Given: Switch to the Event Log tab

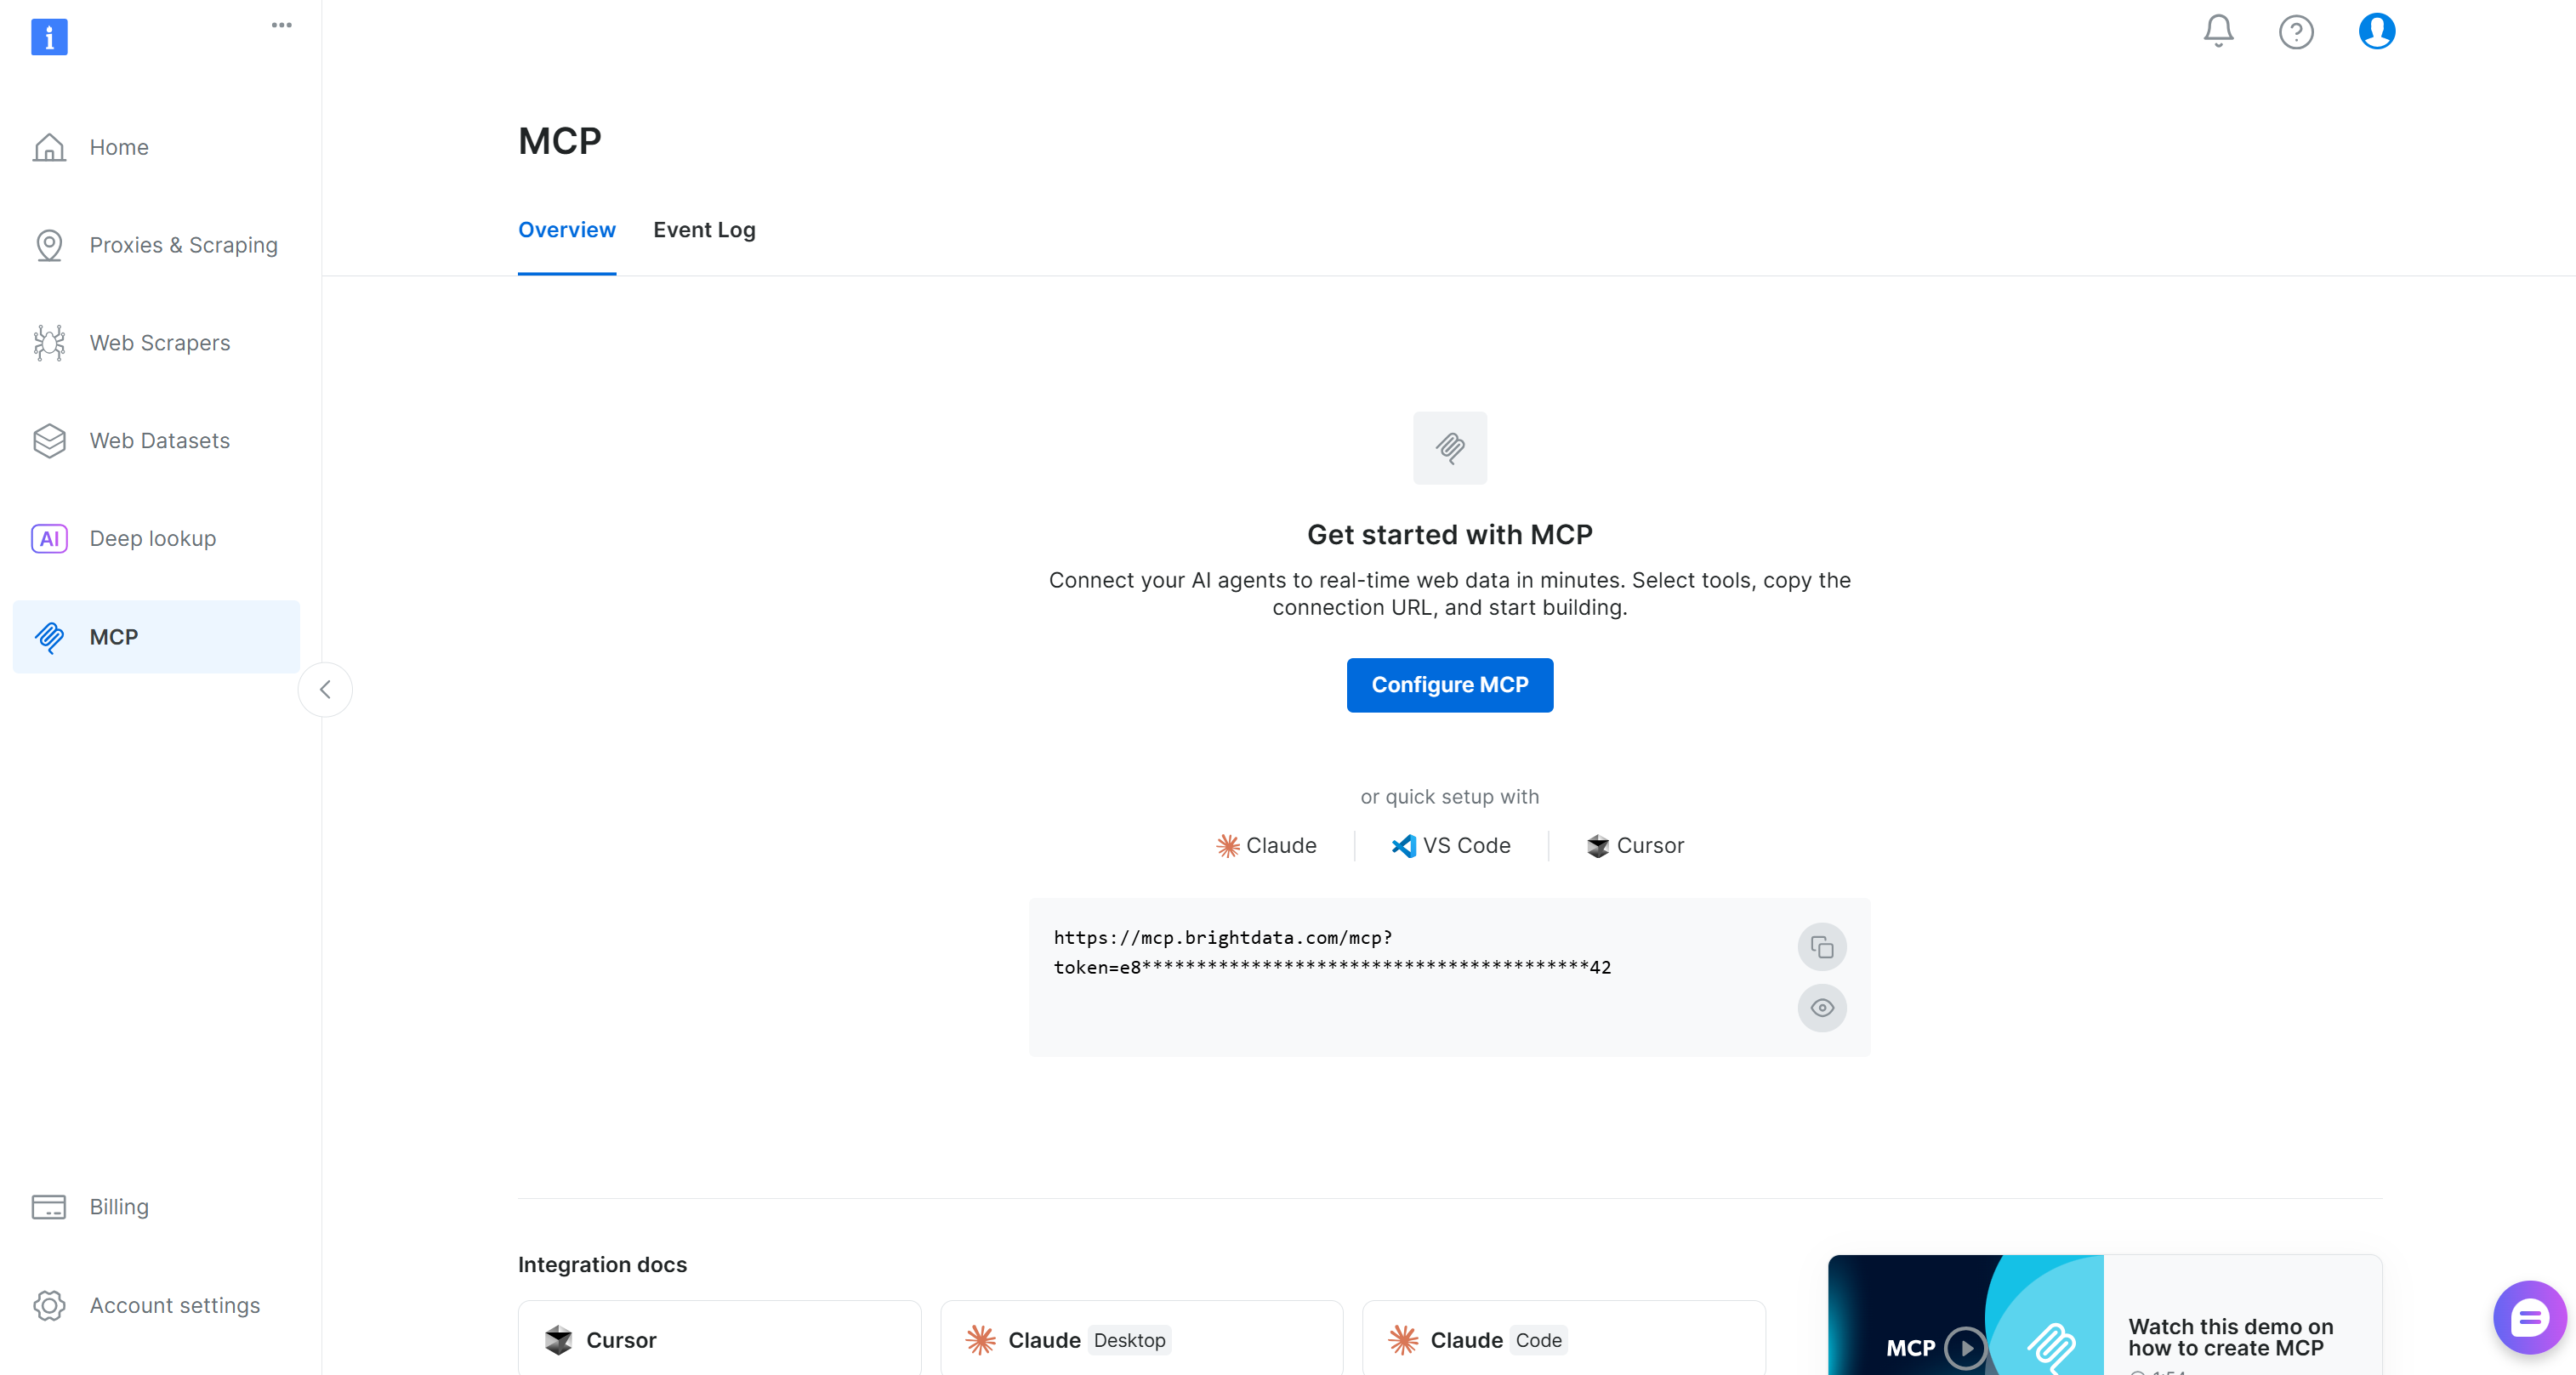Looking at the screenshot, I should [704, 230].
